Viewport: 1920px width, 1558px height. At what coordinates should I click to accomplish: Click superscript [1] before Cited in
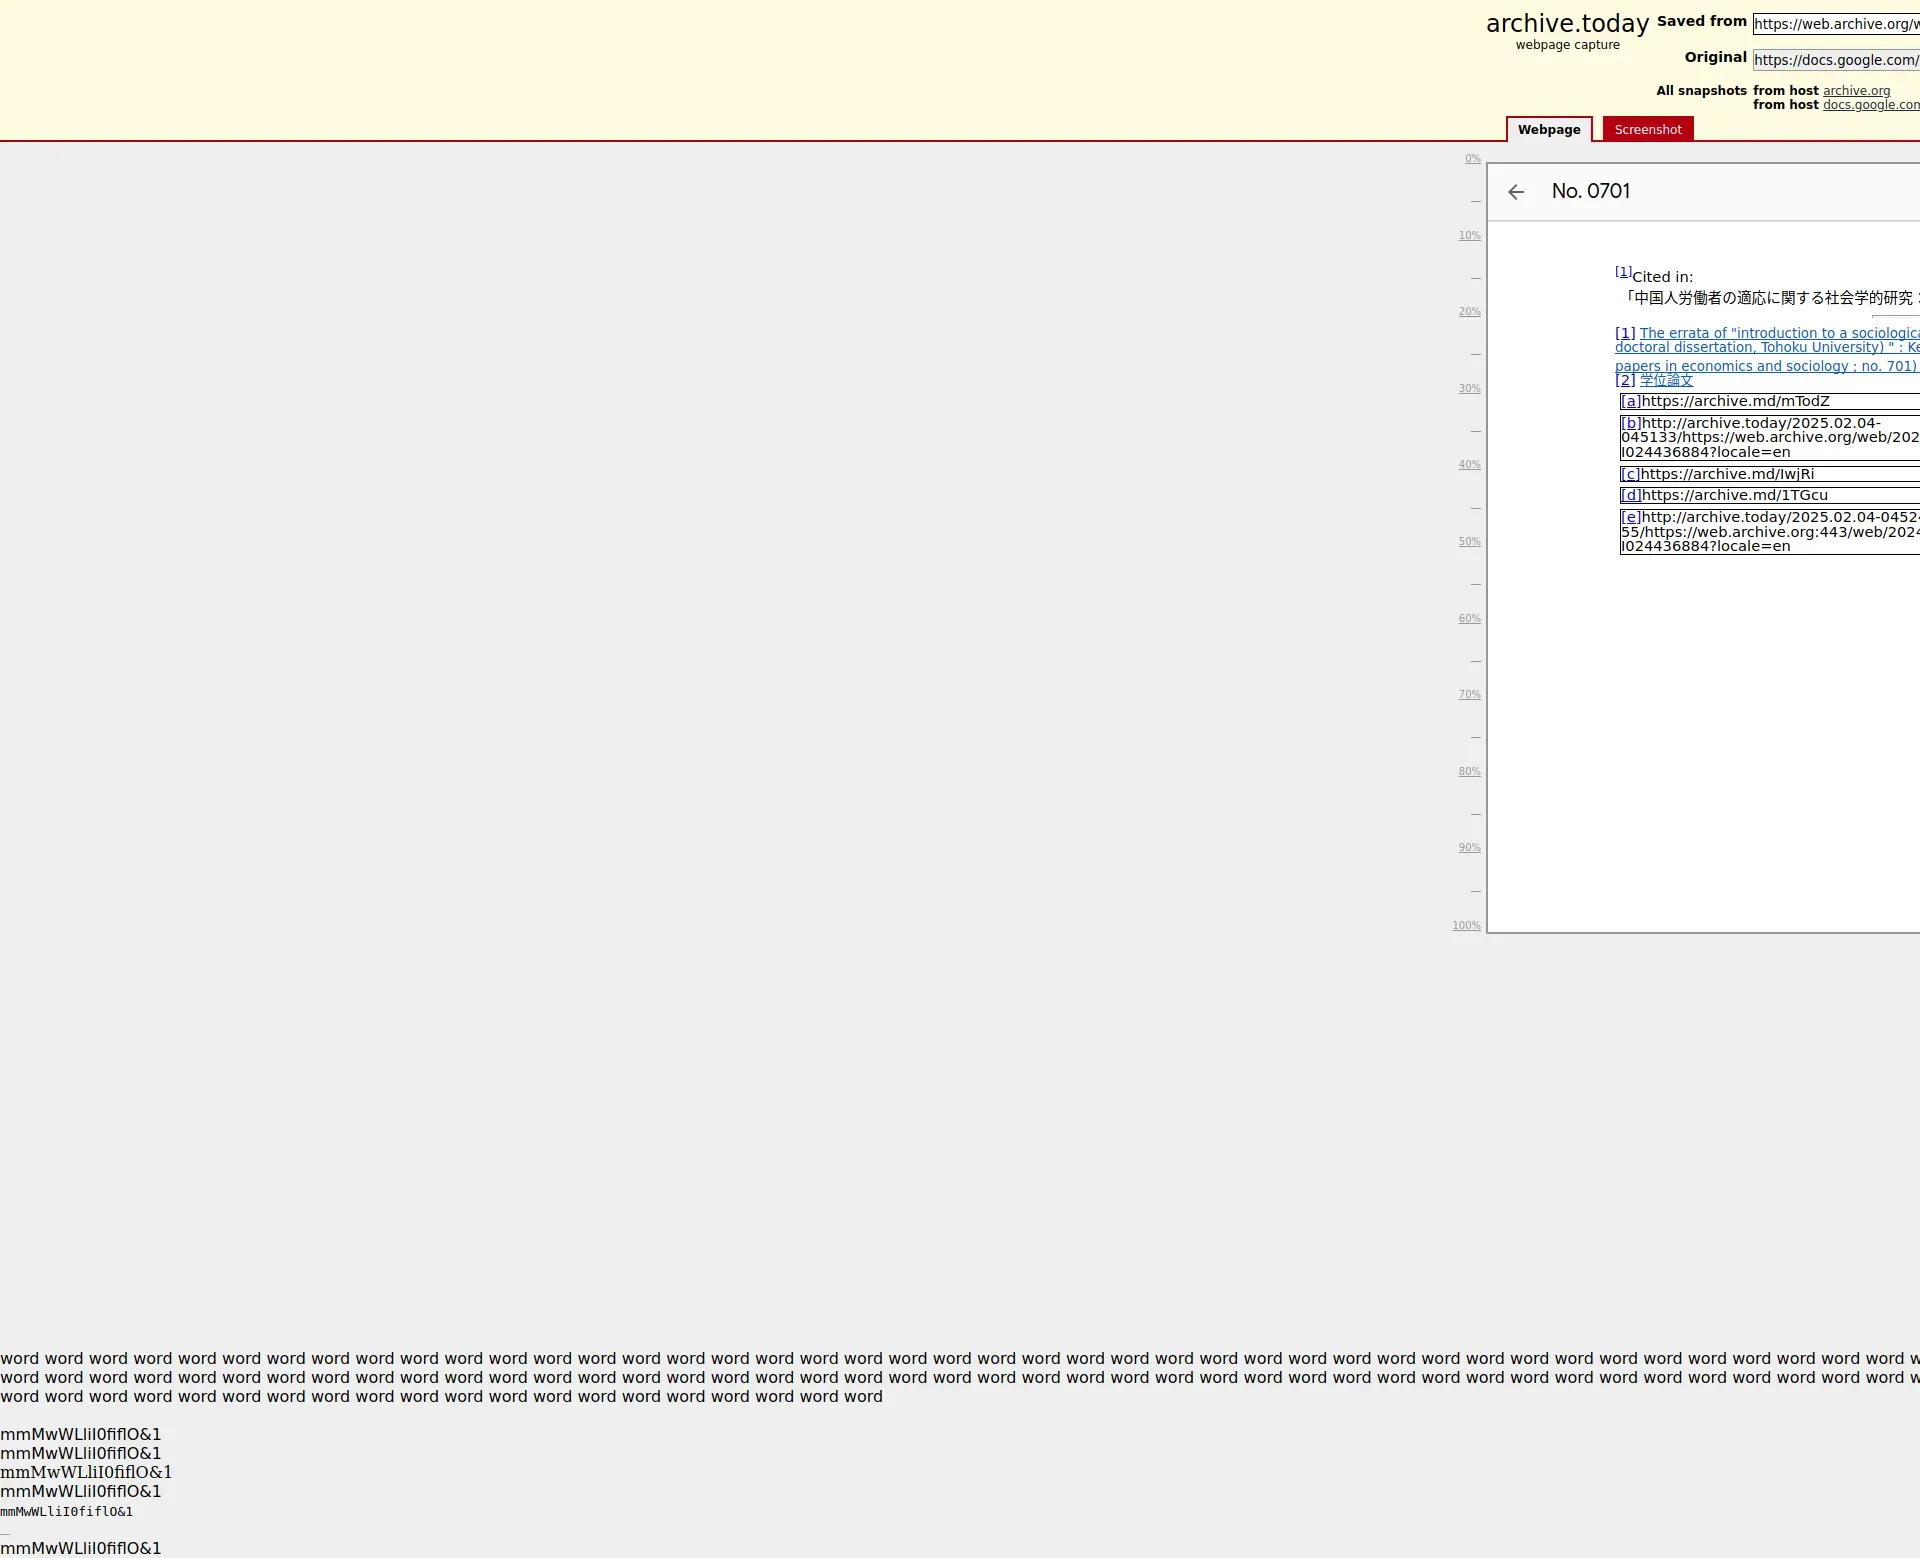(x=1623, y=272)
